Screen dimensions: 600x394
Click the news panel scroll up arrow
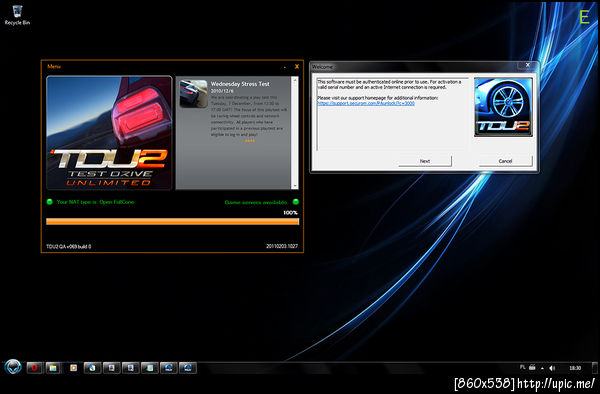(x=295, y=80)
